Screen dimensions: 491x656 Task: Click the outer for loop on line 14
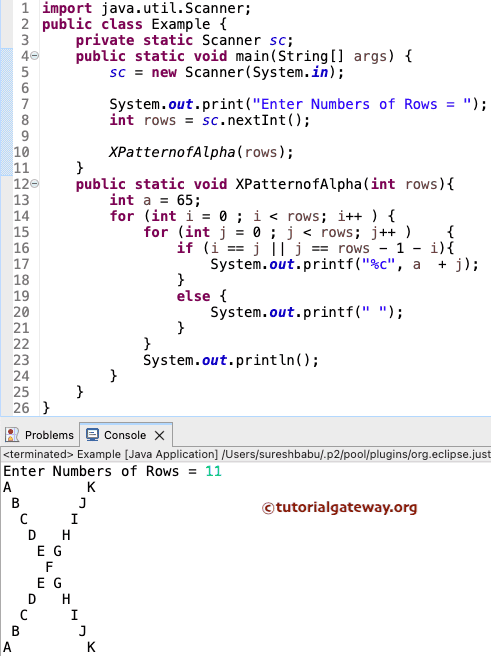(252, 216)
